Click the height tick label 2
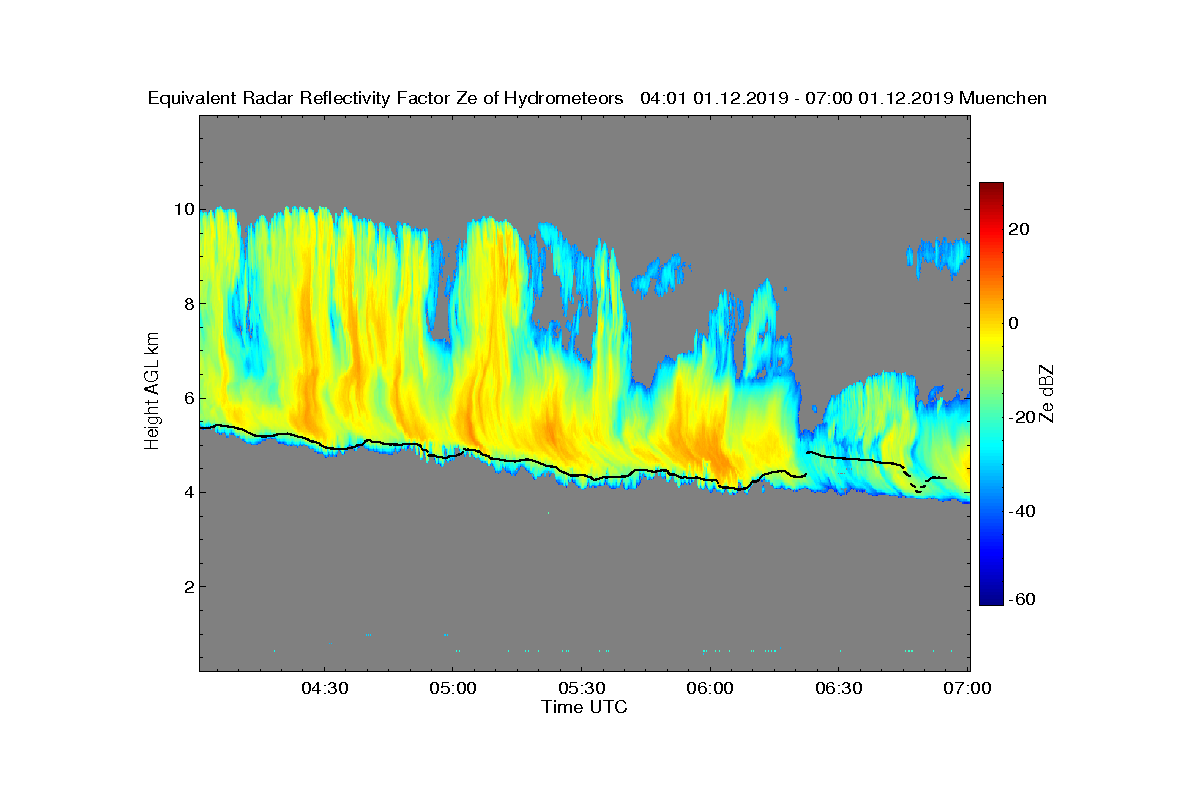Viewport: 1200px width, 800px height. 187,586
